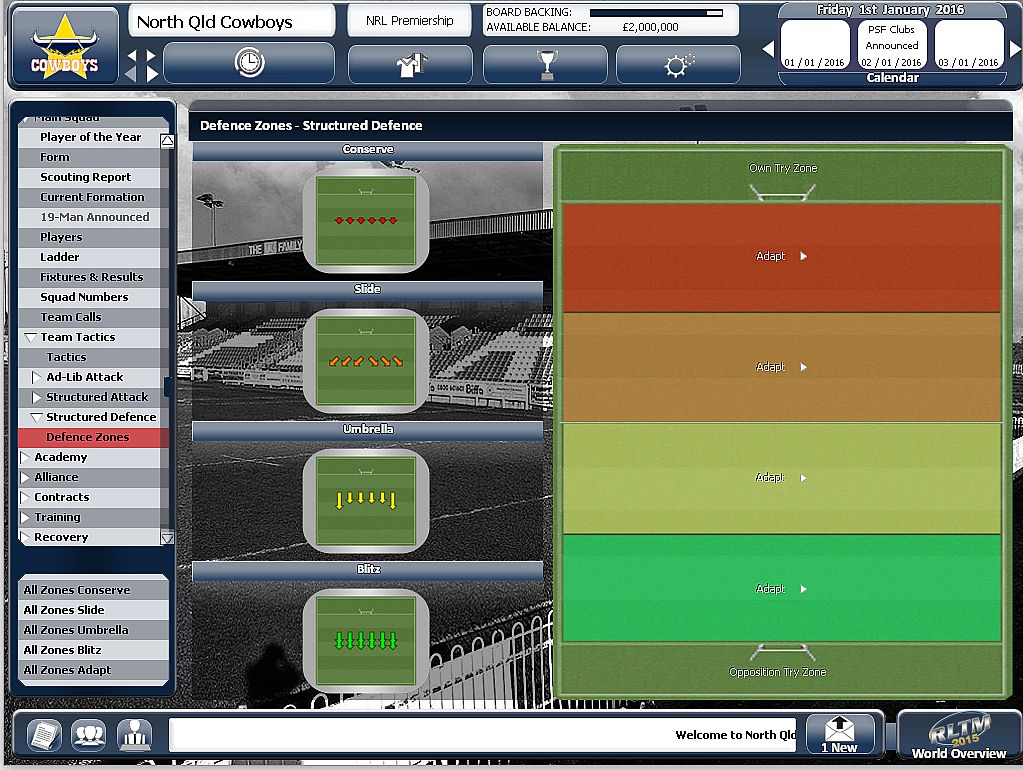Click the Cowboys club logo
This screenshot has width=1023, height=770.
(65, 47)
